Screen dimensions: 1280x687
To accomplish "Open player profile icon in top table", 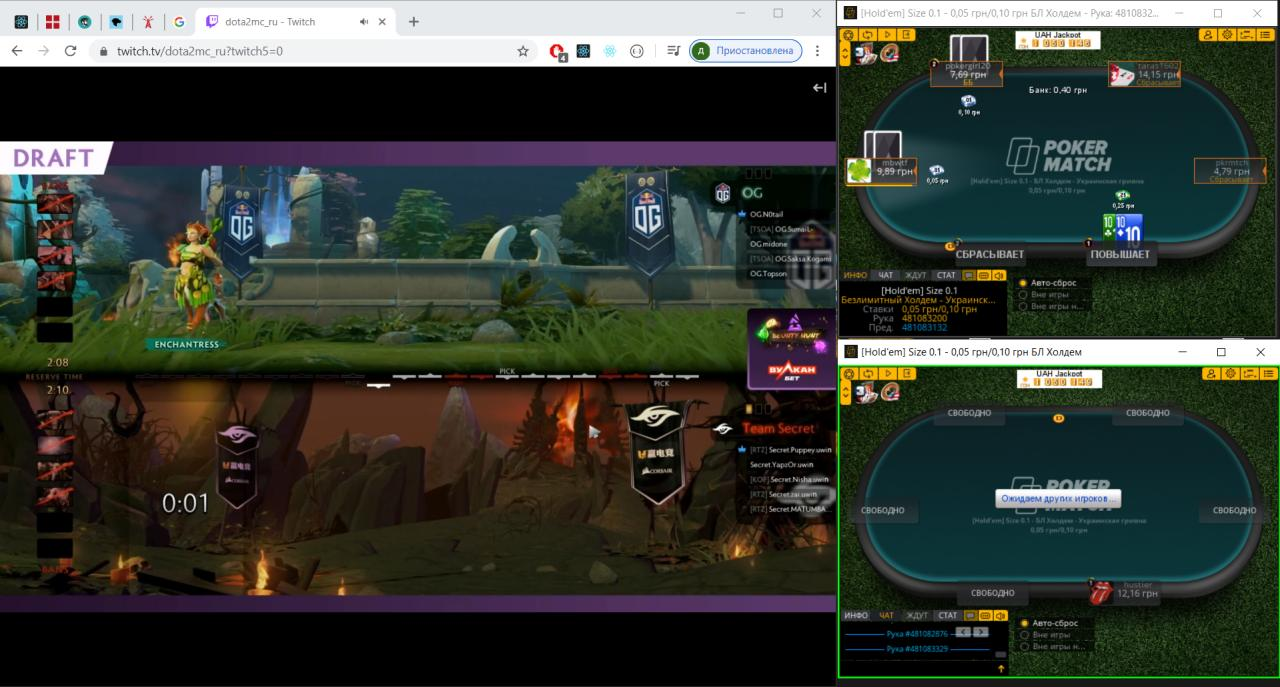I will [1208, 35].
